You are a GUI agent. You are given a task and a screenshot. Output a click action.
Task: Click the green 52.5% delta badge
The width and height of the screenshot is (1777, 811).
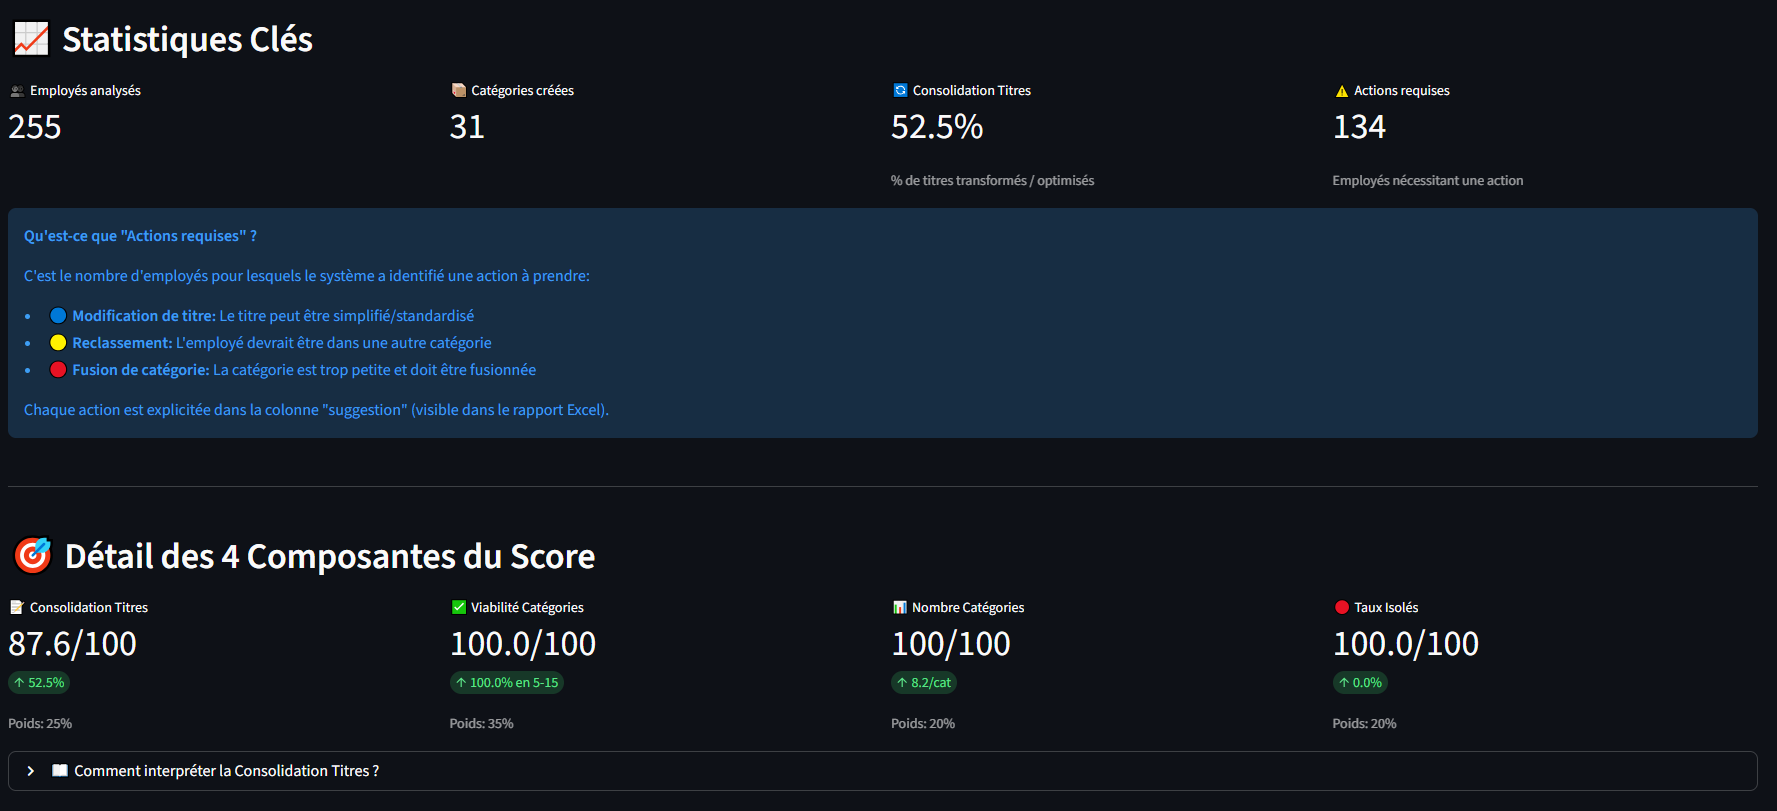[39, 683]
